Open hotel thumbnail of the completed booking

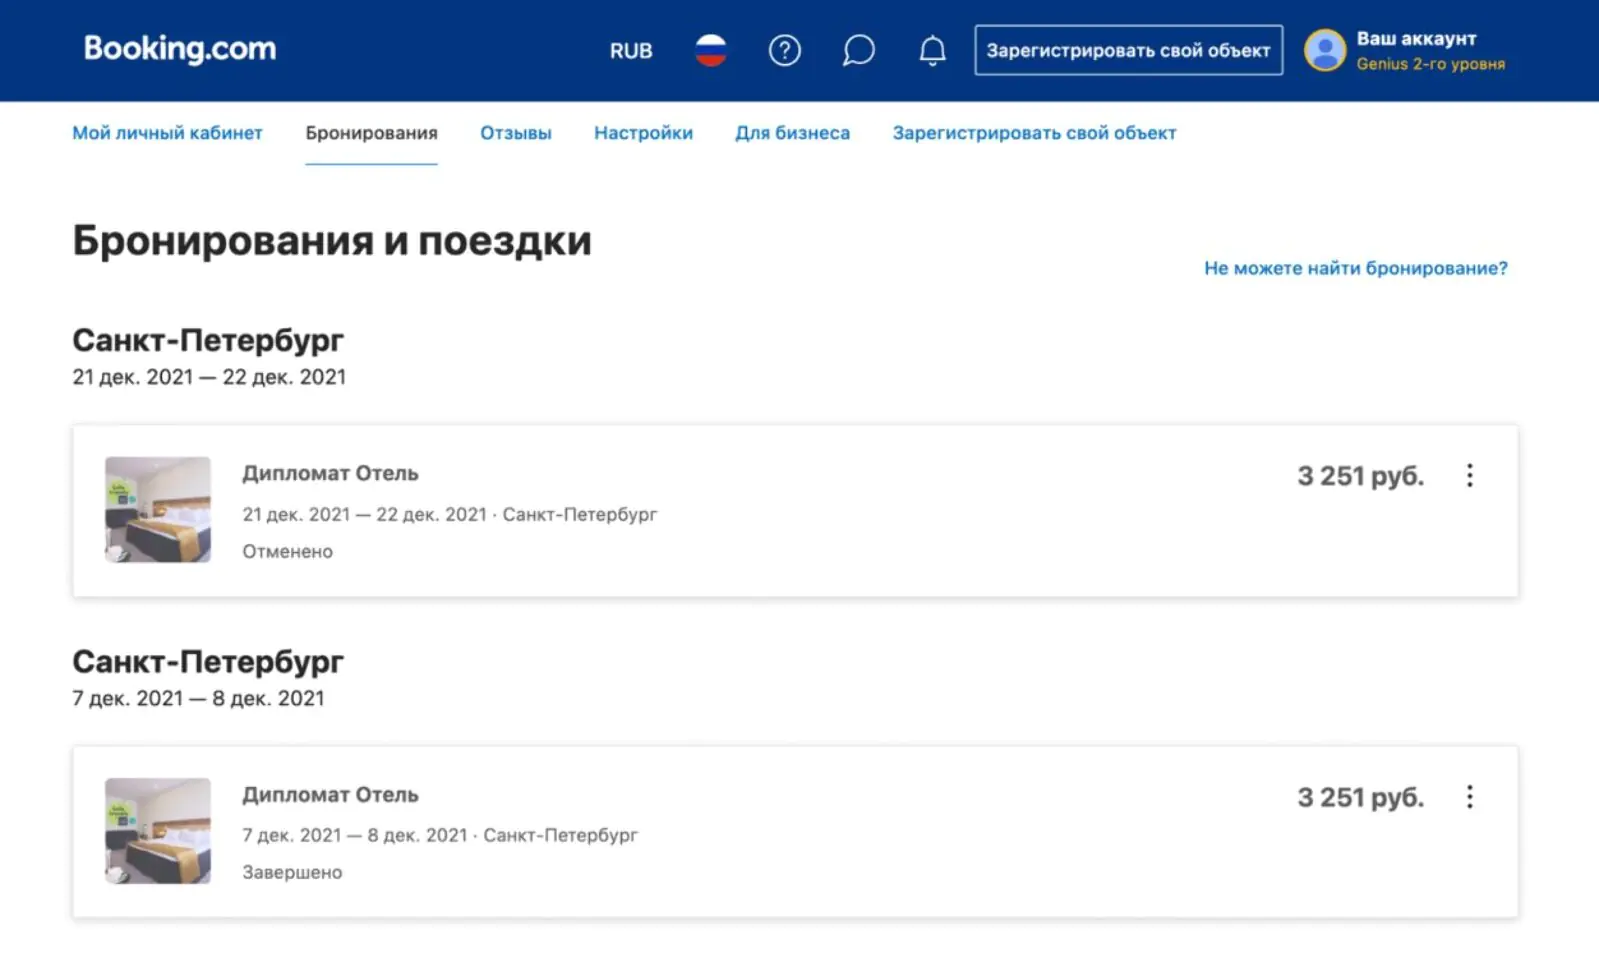(x=158, y=831)
